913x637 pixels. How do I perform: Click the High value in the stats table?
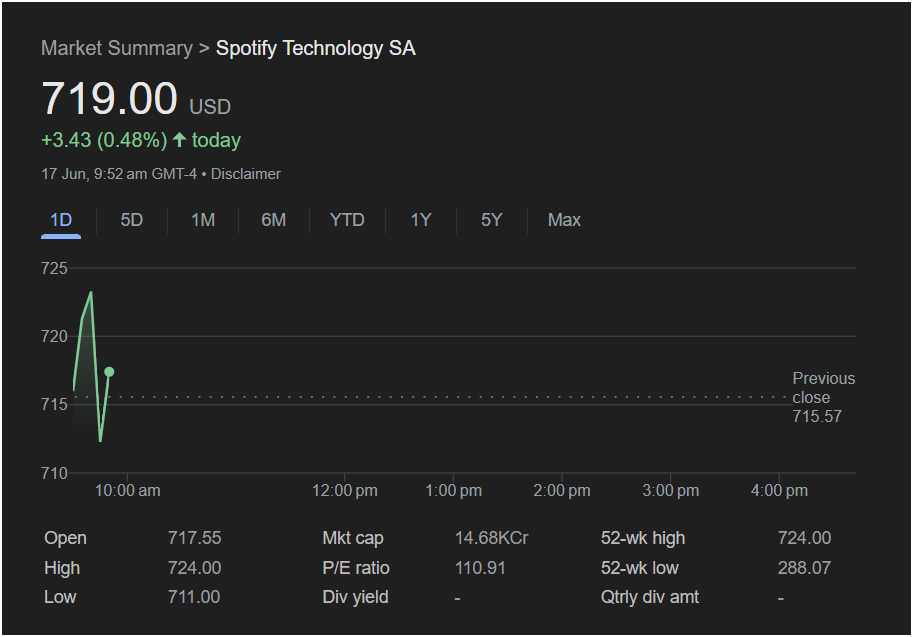(194, 568)
